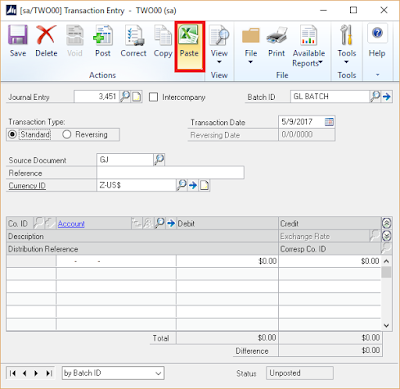
Task: Go to the first record
Action: click(13, 373)
